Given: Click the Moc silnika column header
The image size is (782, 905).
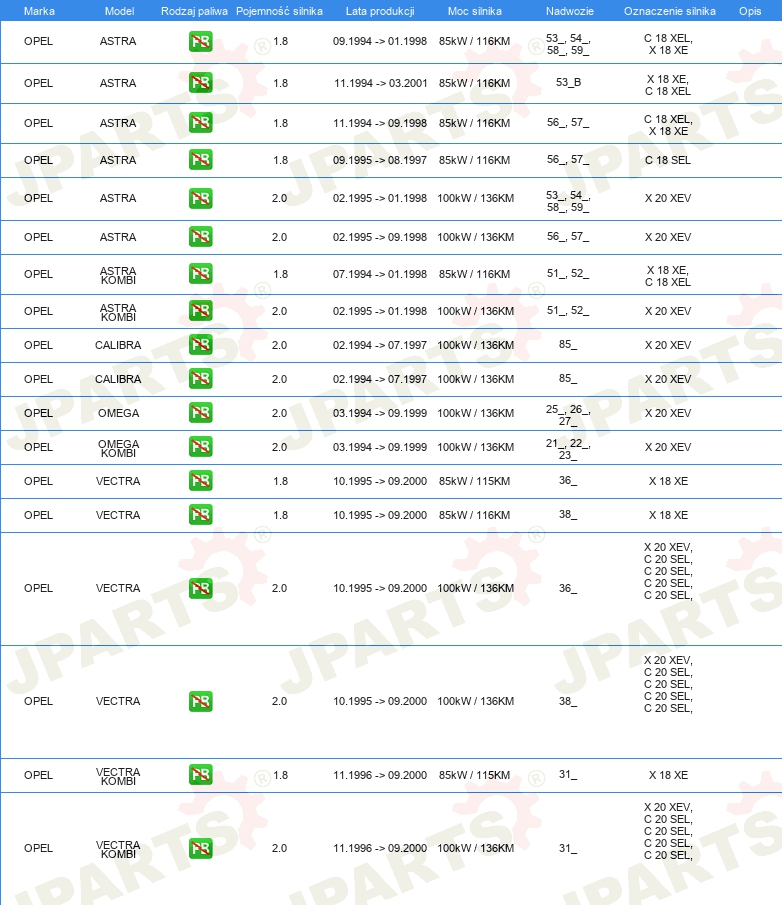Looking at the screenshot, I should click(x=474, y=11).
